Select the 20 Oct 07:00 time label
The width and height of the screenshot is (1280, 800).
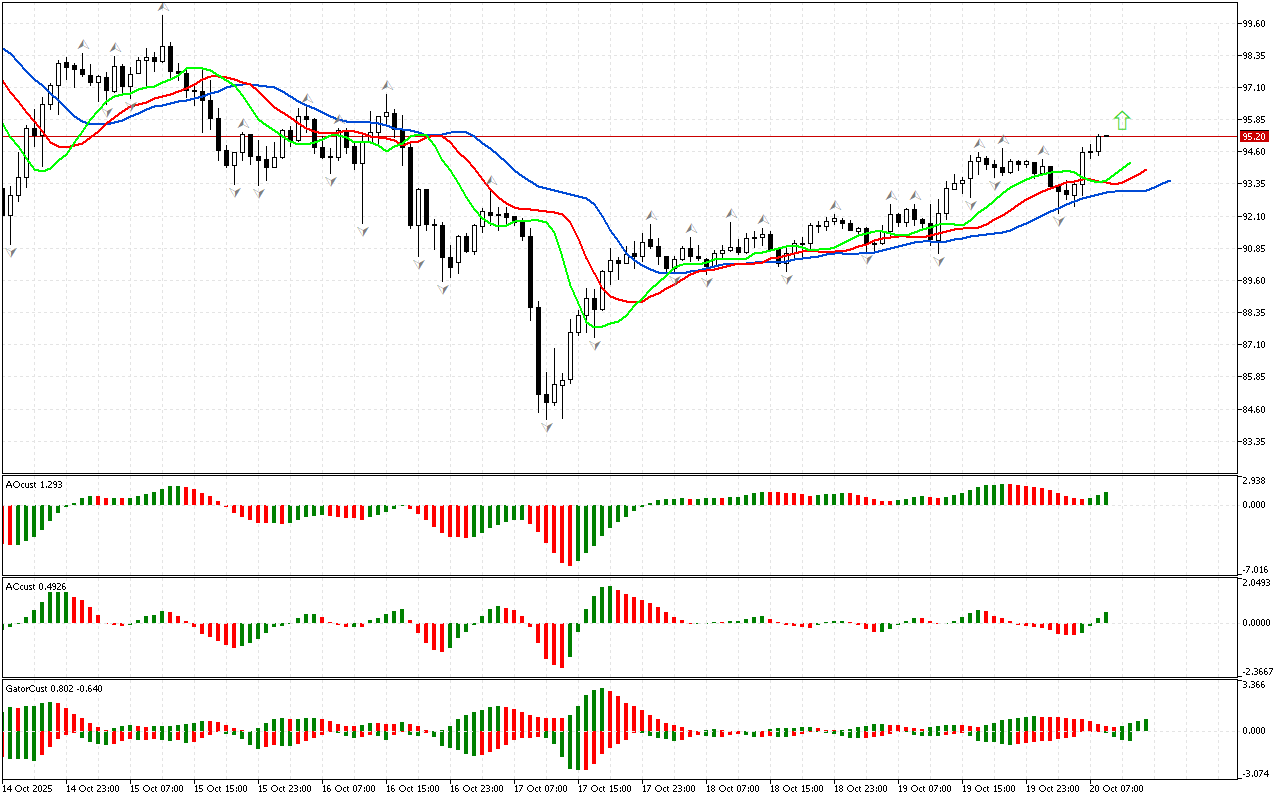click(1119, 789)
